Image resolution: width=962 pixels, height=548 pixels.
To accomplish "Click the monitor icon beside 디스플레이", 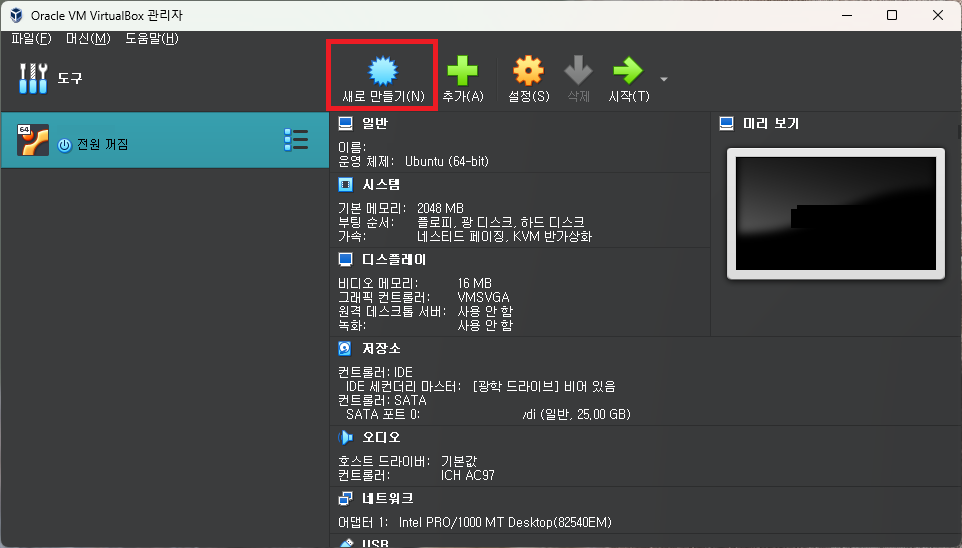I will [x=345, y=260].
